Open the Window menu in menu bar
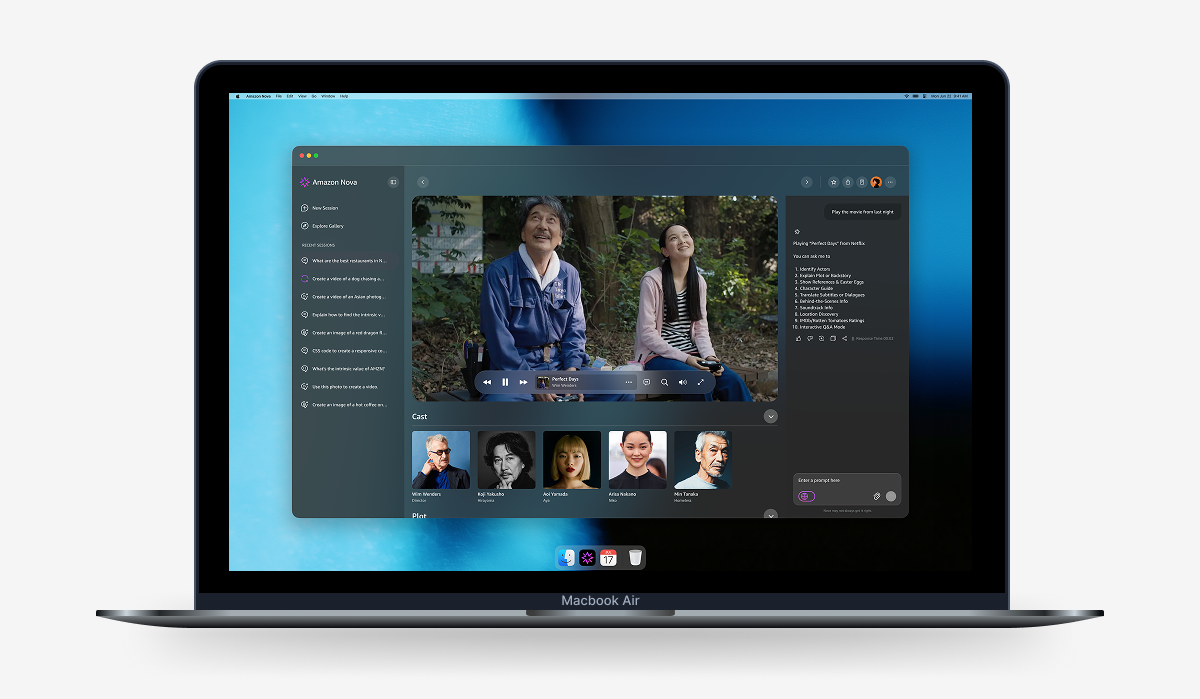Image resolution: width=1200 pixels, height=699 pixels. (328, 96)
